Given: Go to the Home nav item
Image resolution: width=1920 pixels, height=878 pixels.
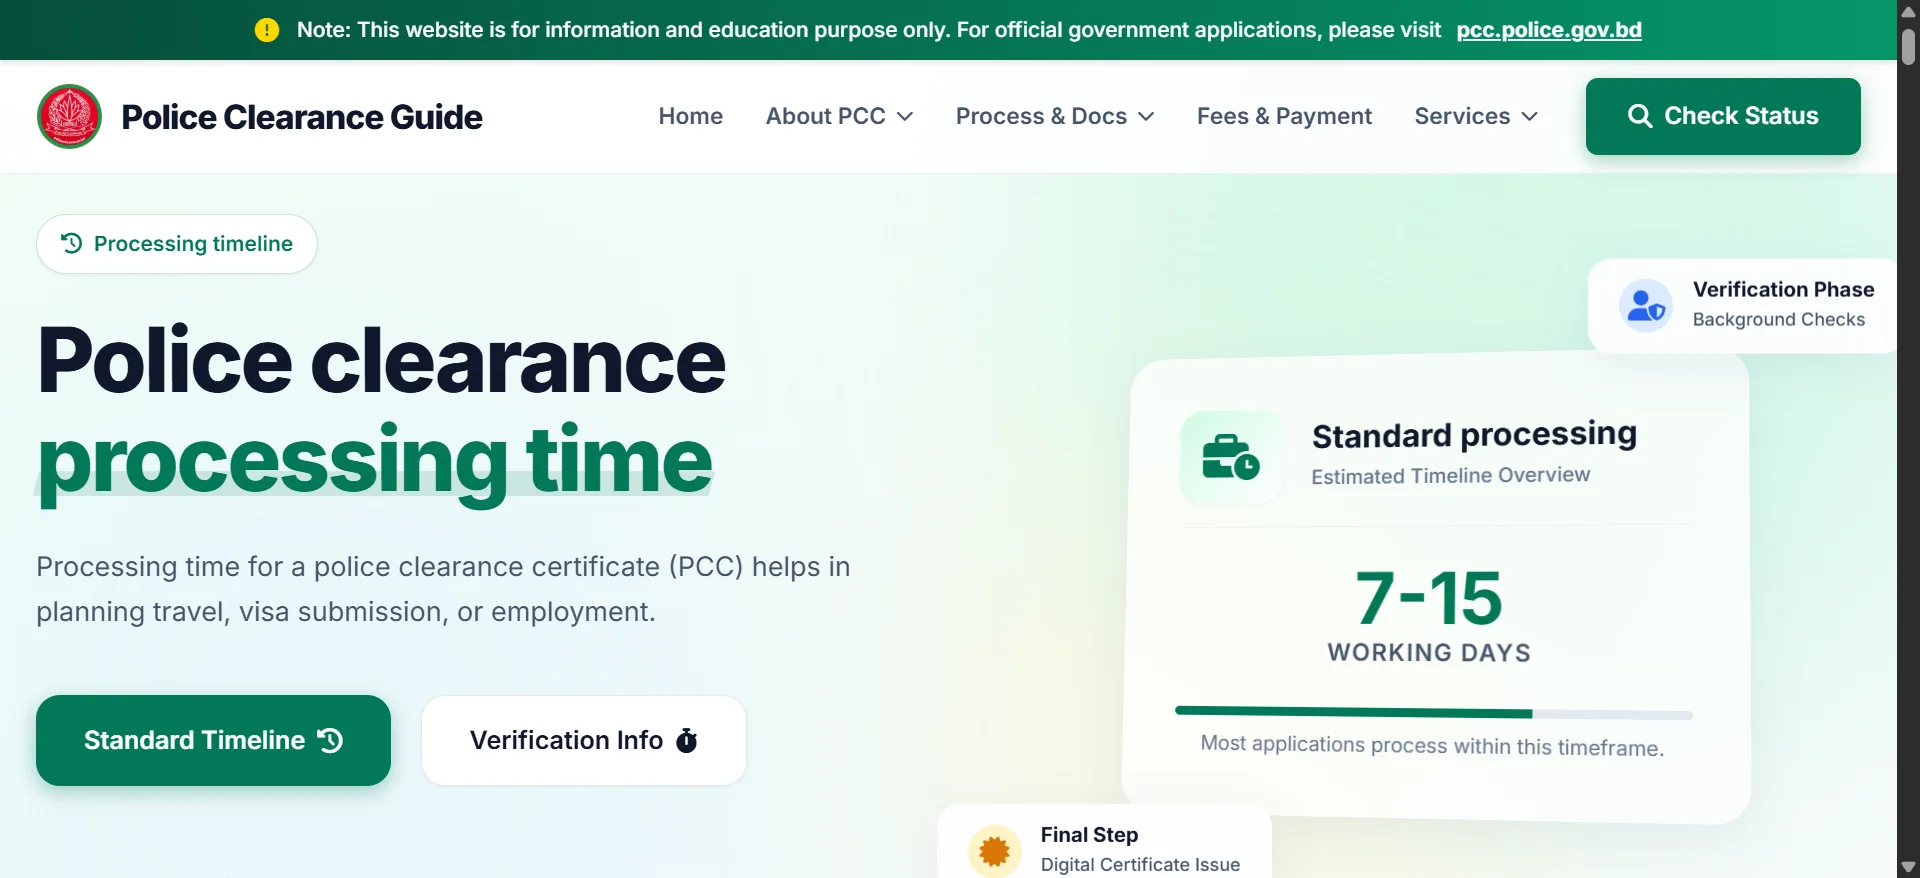Looking at the screenshot, I should (690, 116).
